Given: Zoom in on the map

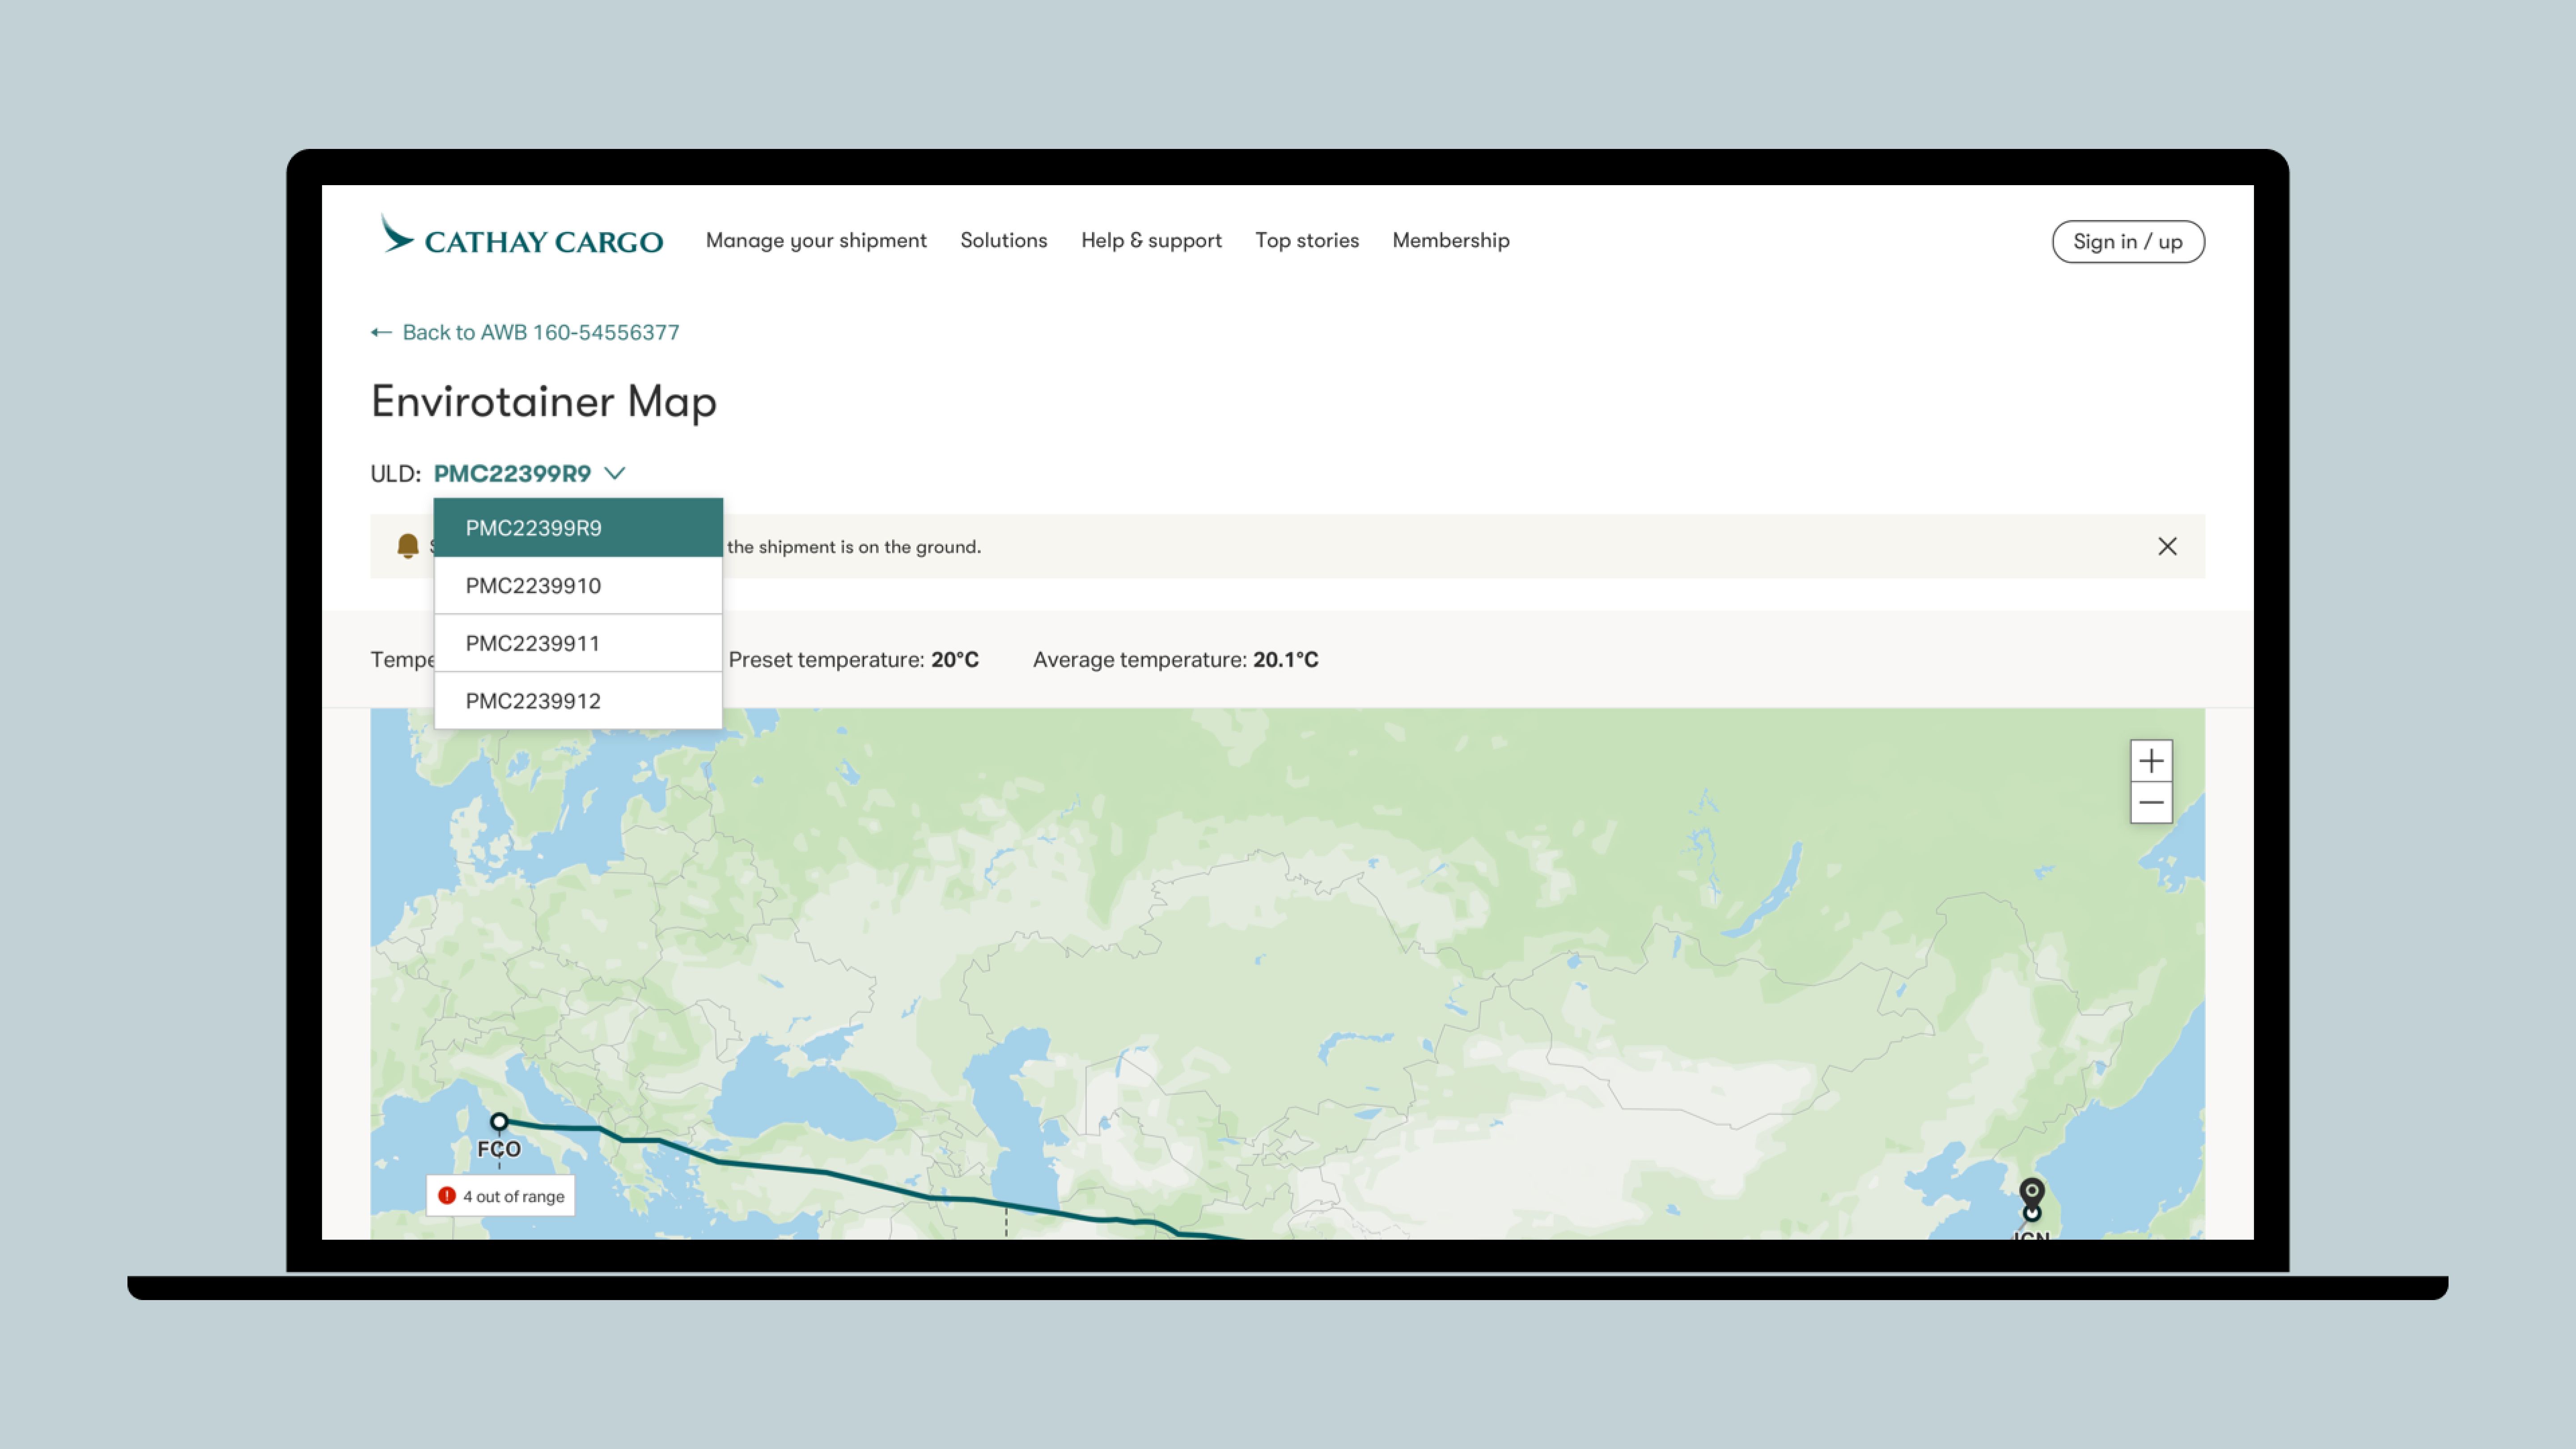Looking at the screenshot, I should (x=2151, y=761).
